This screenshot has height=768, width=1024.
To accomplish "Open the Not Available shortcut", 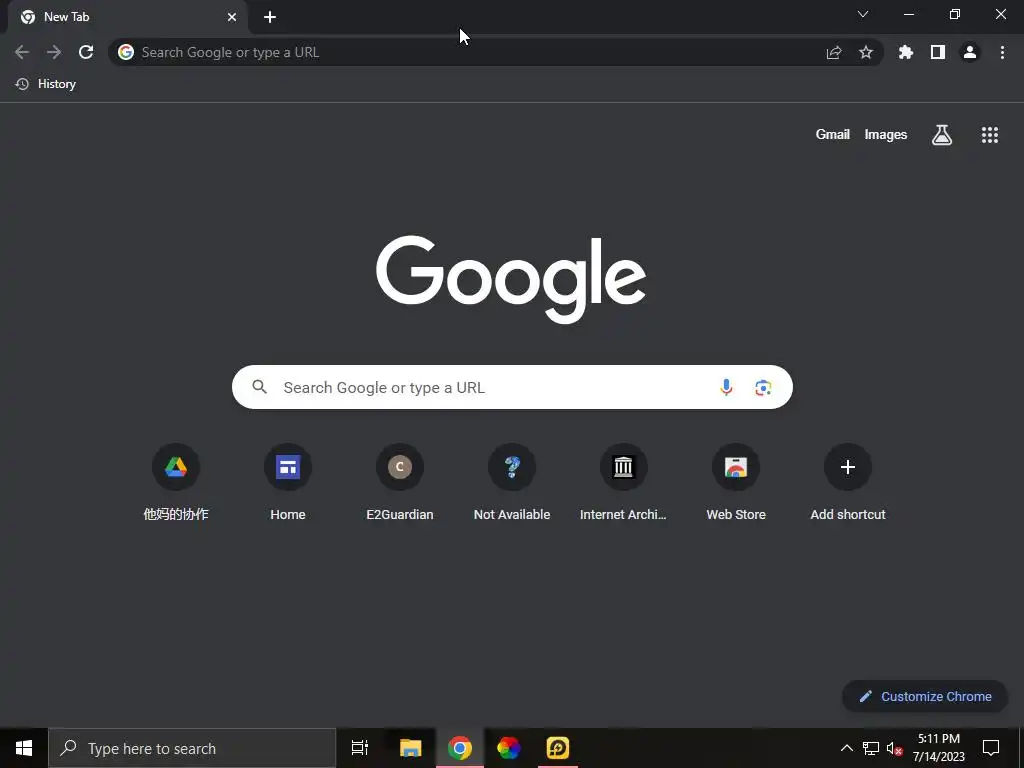I will (512, 483).
